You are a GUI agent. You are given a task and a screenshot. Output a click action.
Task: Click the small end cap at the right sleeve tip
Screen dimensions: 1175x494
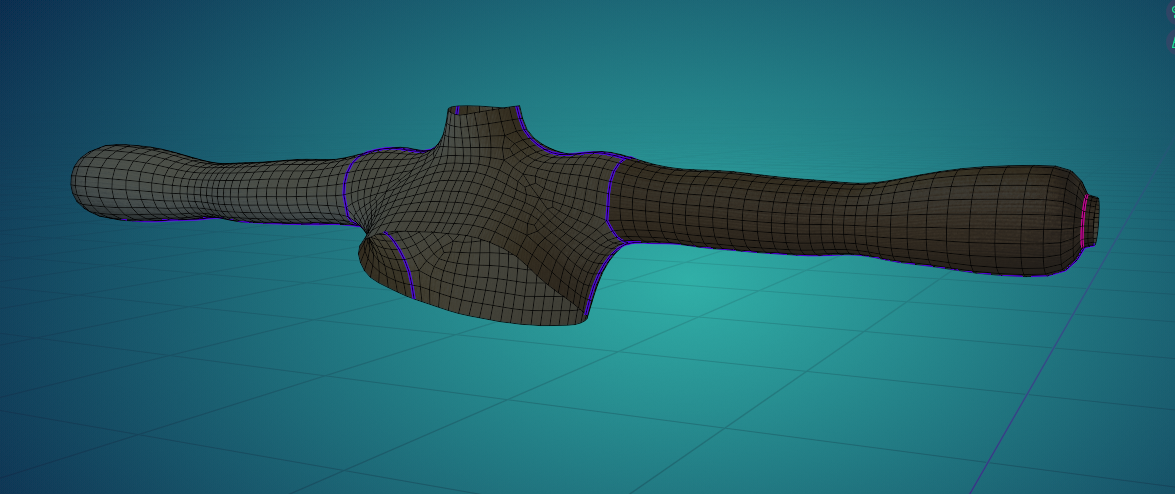pyautogui.click(x=1094, y=220)
